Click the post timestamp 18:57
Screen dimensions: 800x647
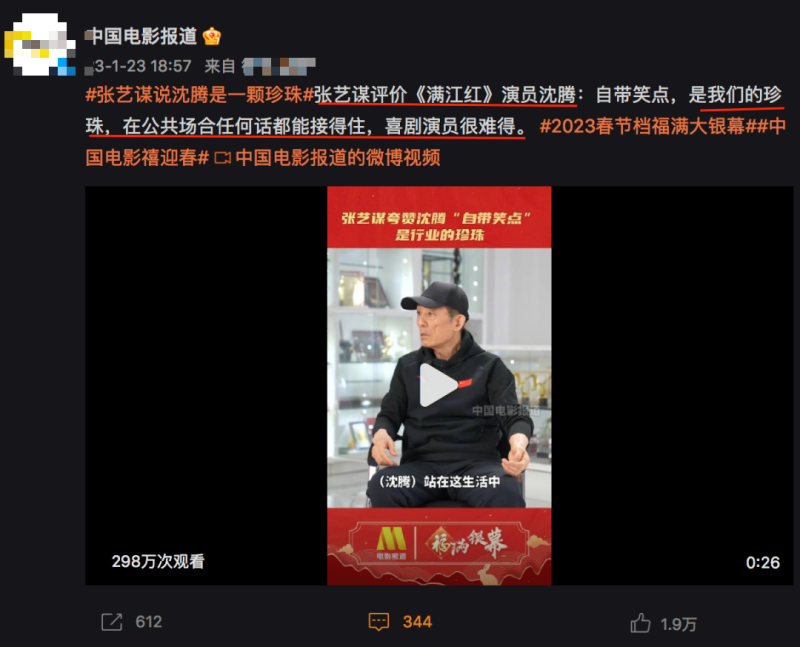pos(171,66)
